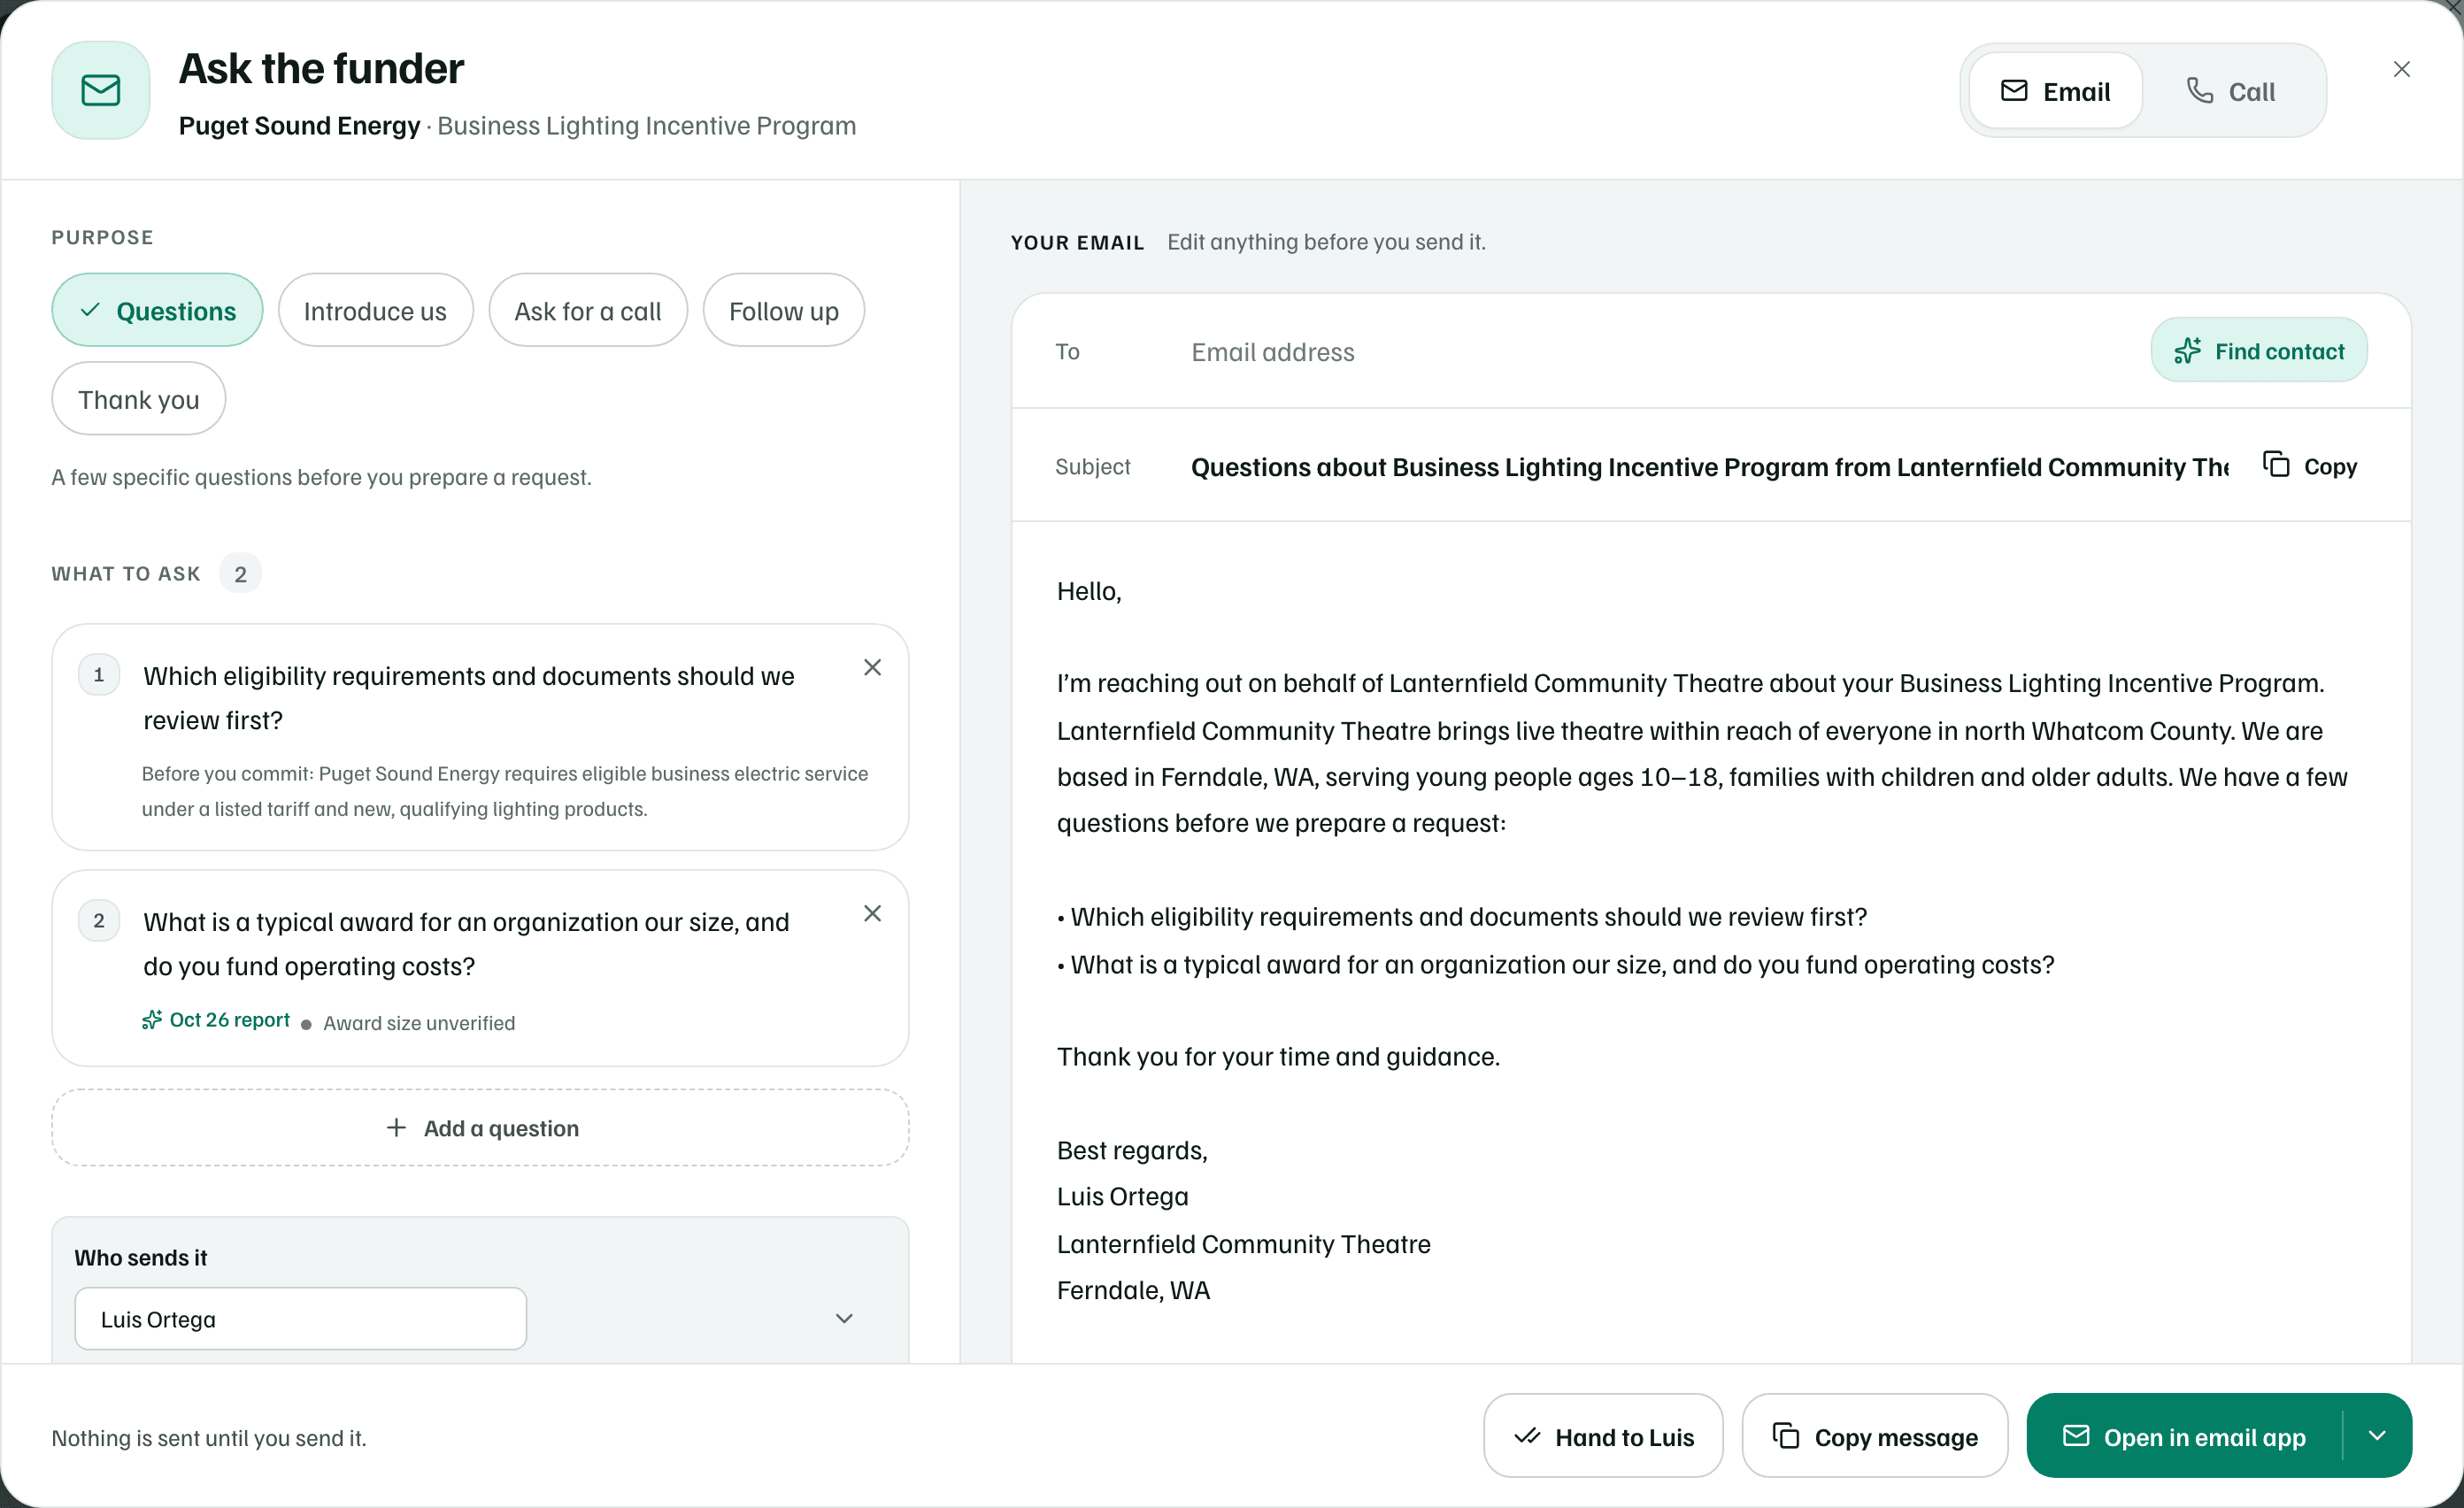This screenshot has width=2464, height=1508.
Task: Click the Luis Ortega sender field
Action: click(300, 1318)
